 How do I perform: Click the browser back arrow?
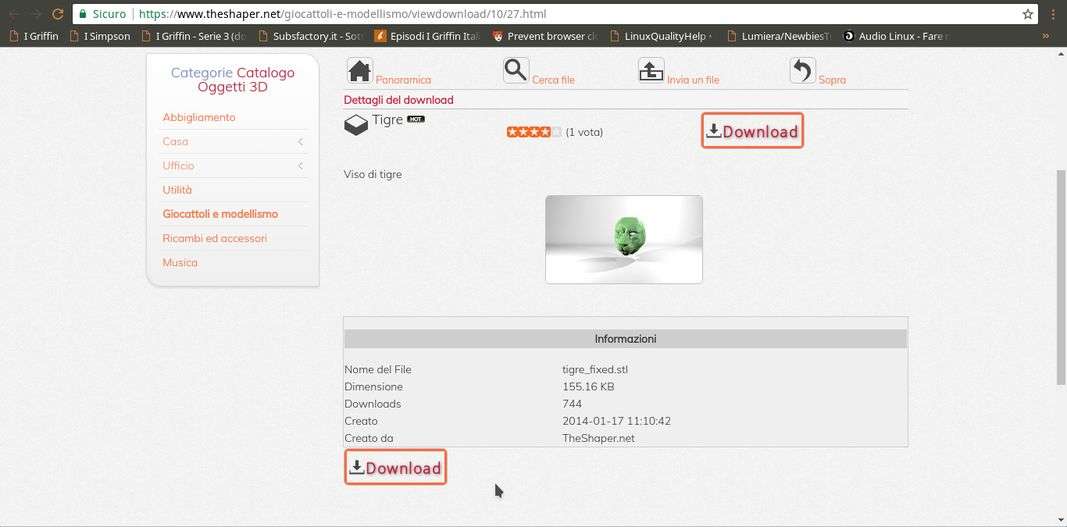click(13, 14)
